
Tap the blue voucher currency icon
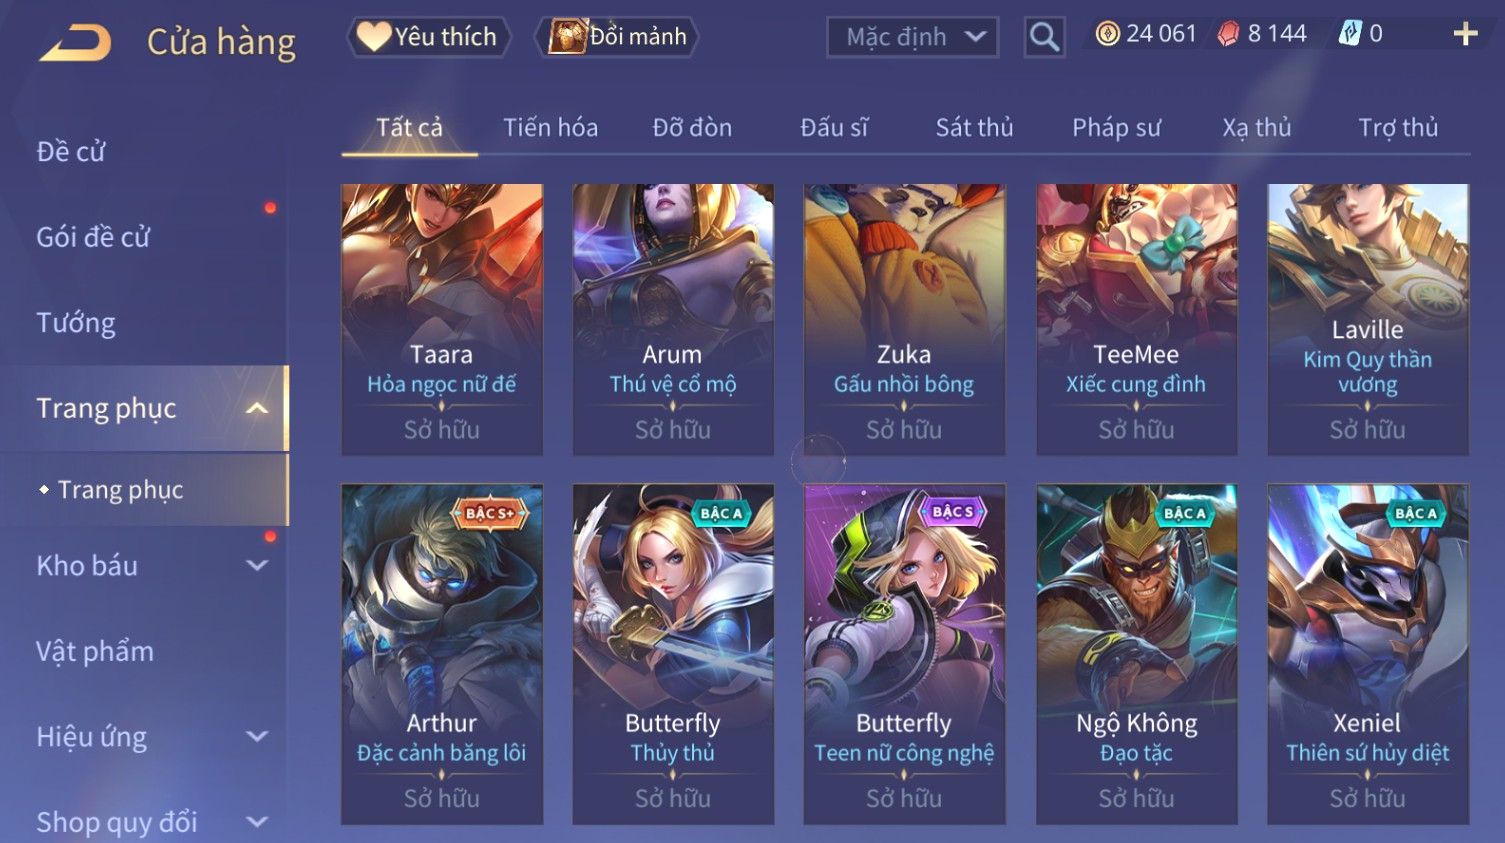(x=1350, y=34)
